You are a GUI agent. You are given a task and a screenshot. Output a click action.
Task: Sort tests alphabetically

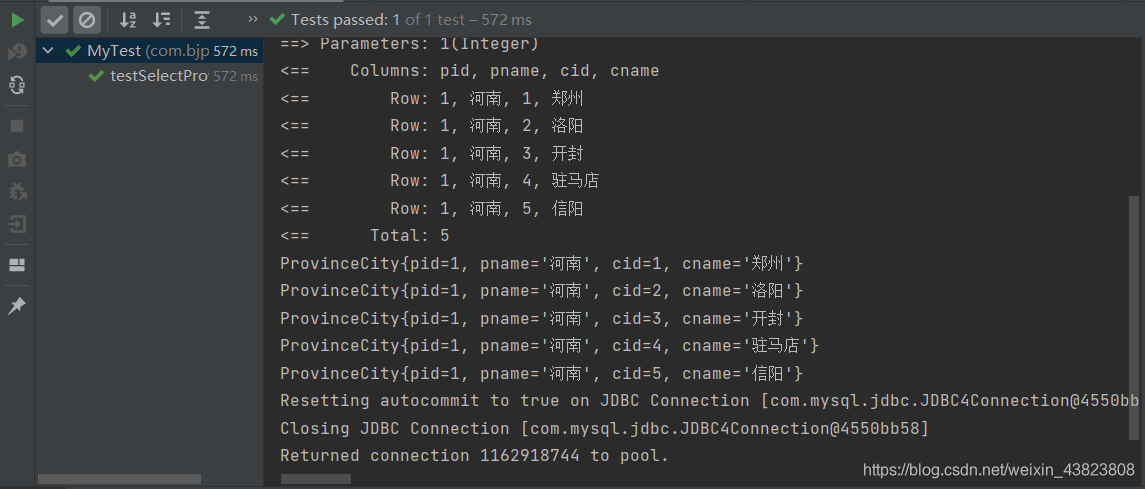(x=128, y=19)
